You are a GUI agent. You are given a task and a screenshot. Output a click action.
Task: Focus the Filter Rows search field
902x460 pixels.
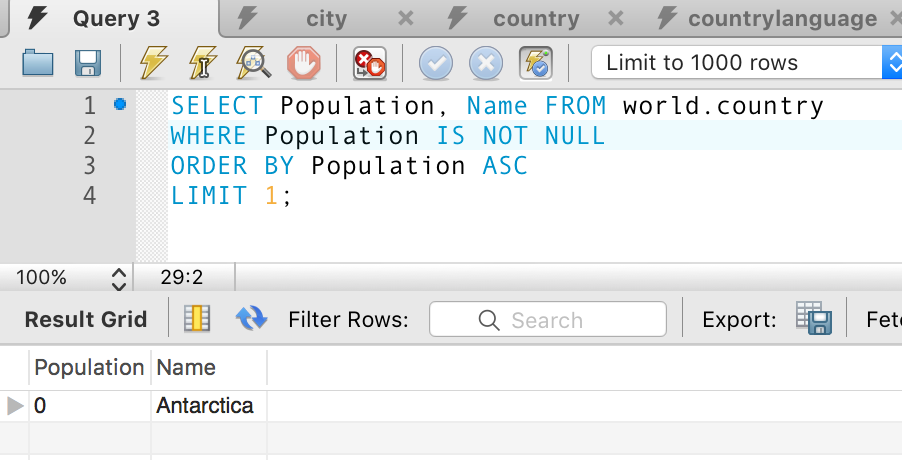(548, 319)
